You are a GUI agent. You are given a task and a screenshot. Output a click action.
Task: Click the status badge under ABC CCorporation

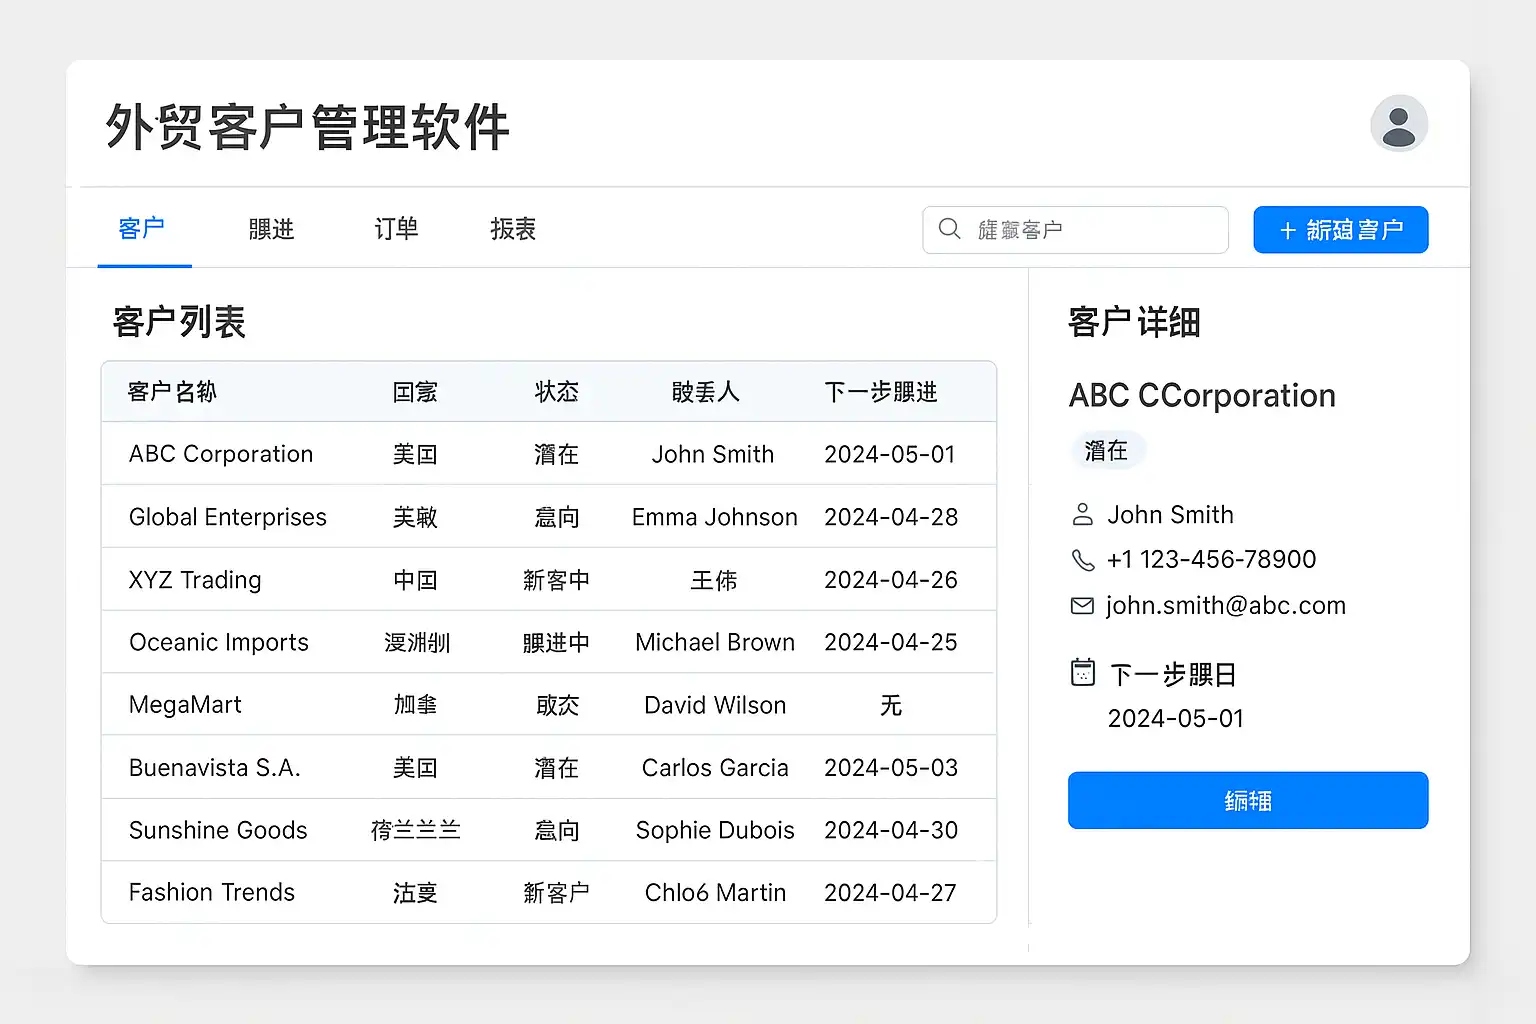pyautogui.click(x=1106, y=451)
